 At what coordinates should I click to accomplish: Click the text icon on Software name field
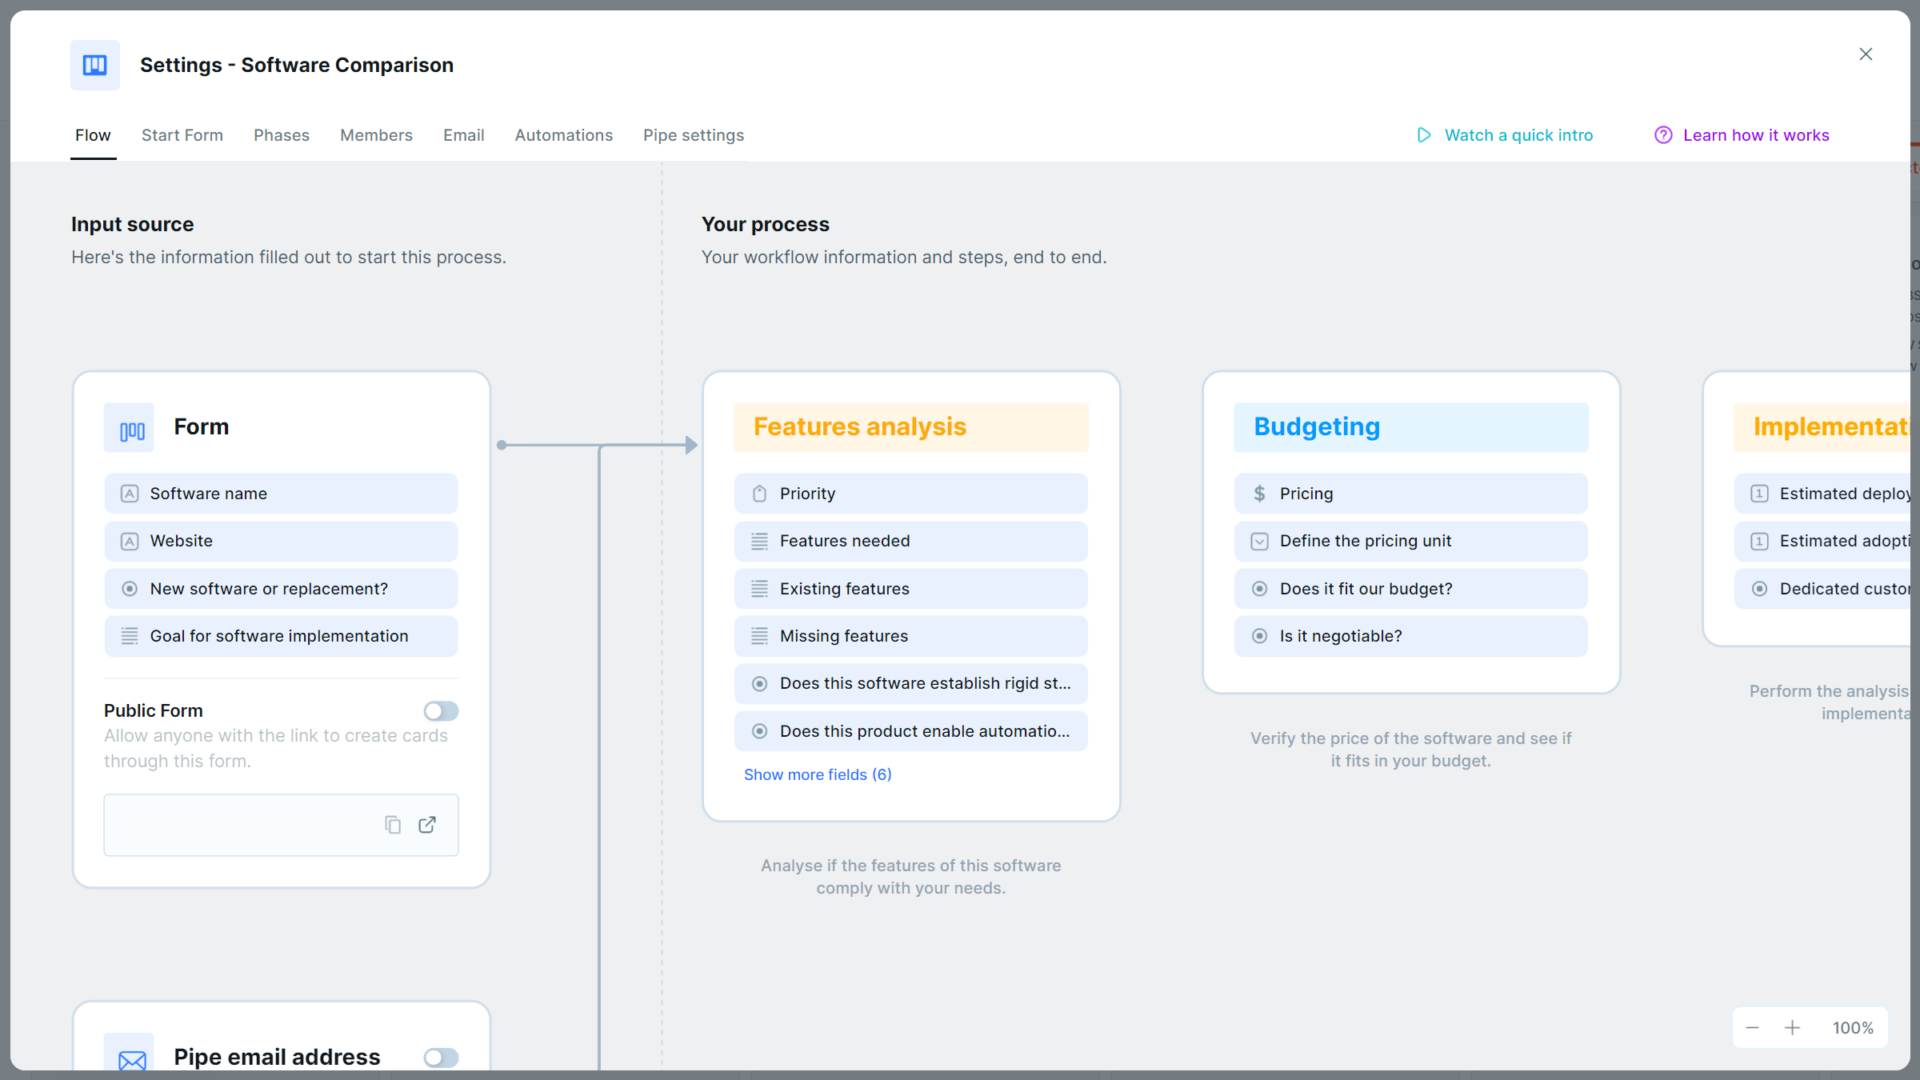coord(129,493)
